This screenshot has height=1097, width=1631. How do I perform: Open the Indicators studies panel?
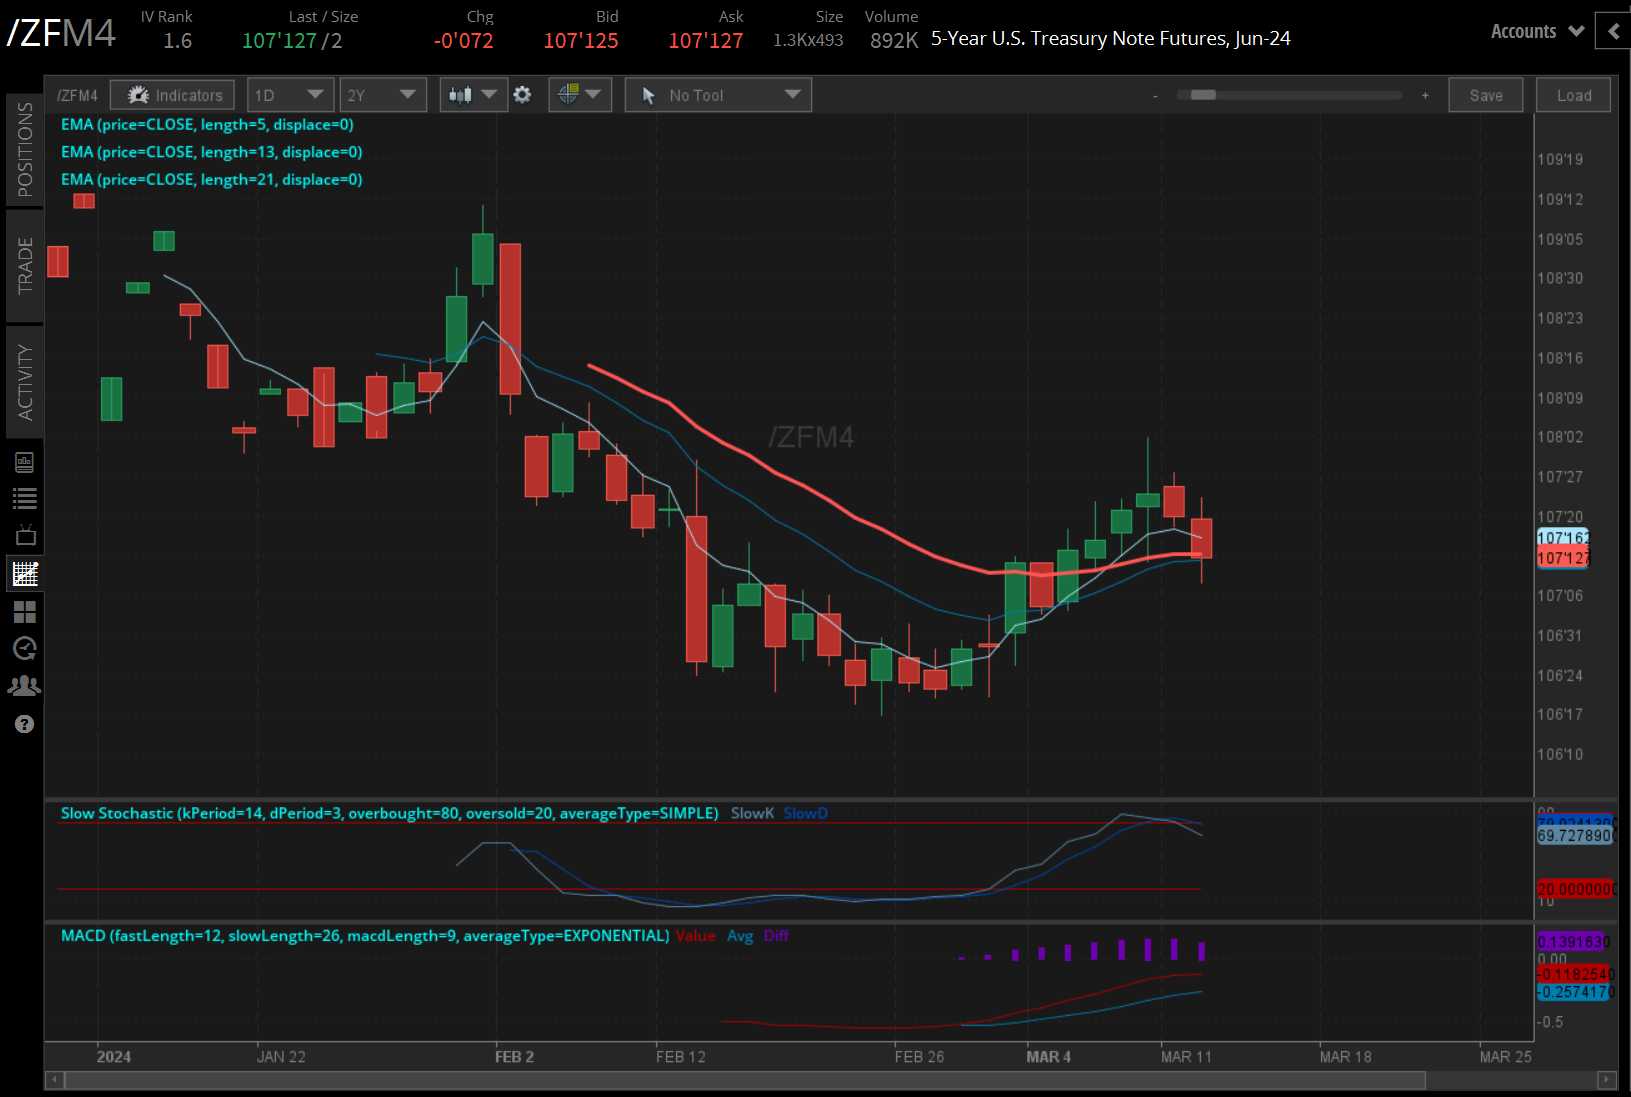[172, 95]
